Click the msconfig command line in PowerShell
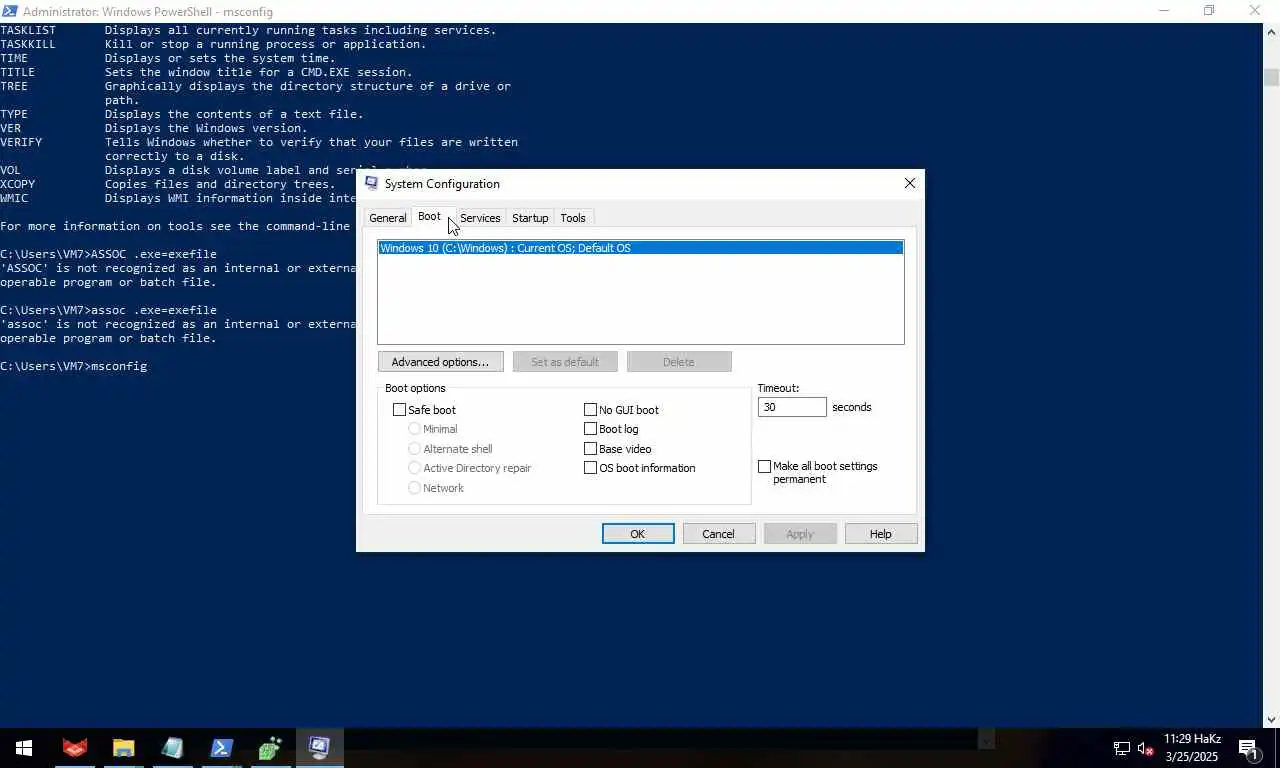 coord(74,366)
